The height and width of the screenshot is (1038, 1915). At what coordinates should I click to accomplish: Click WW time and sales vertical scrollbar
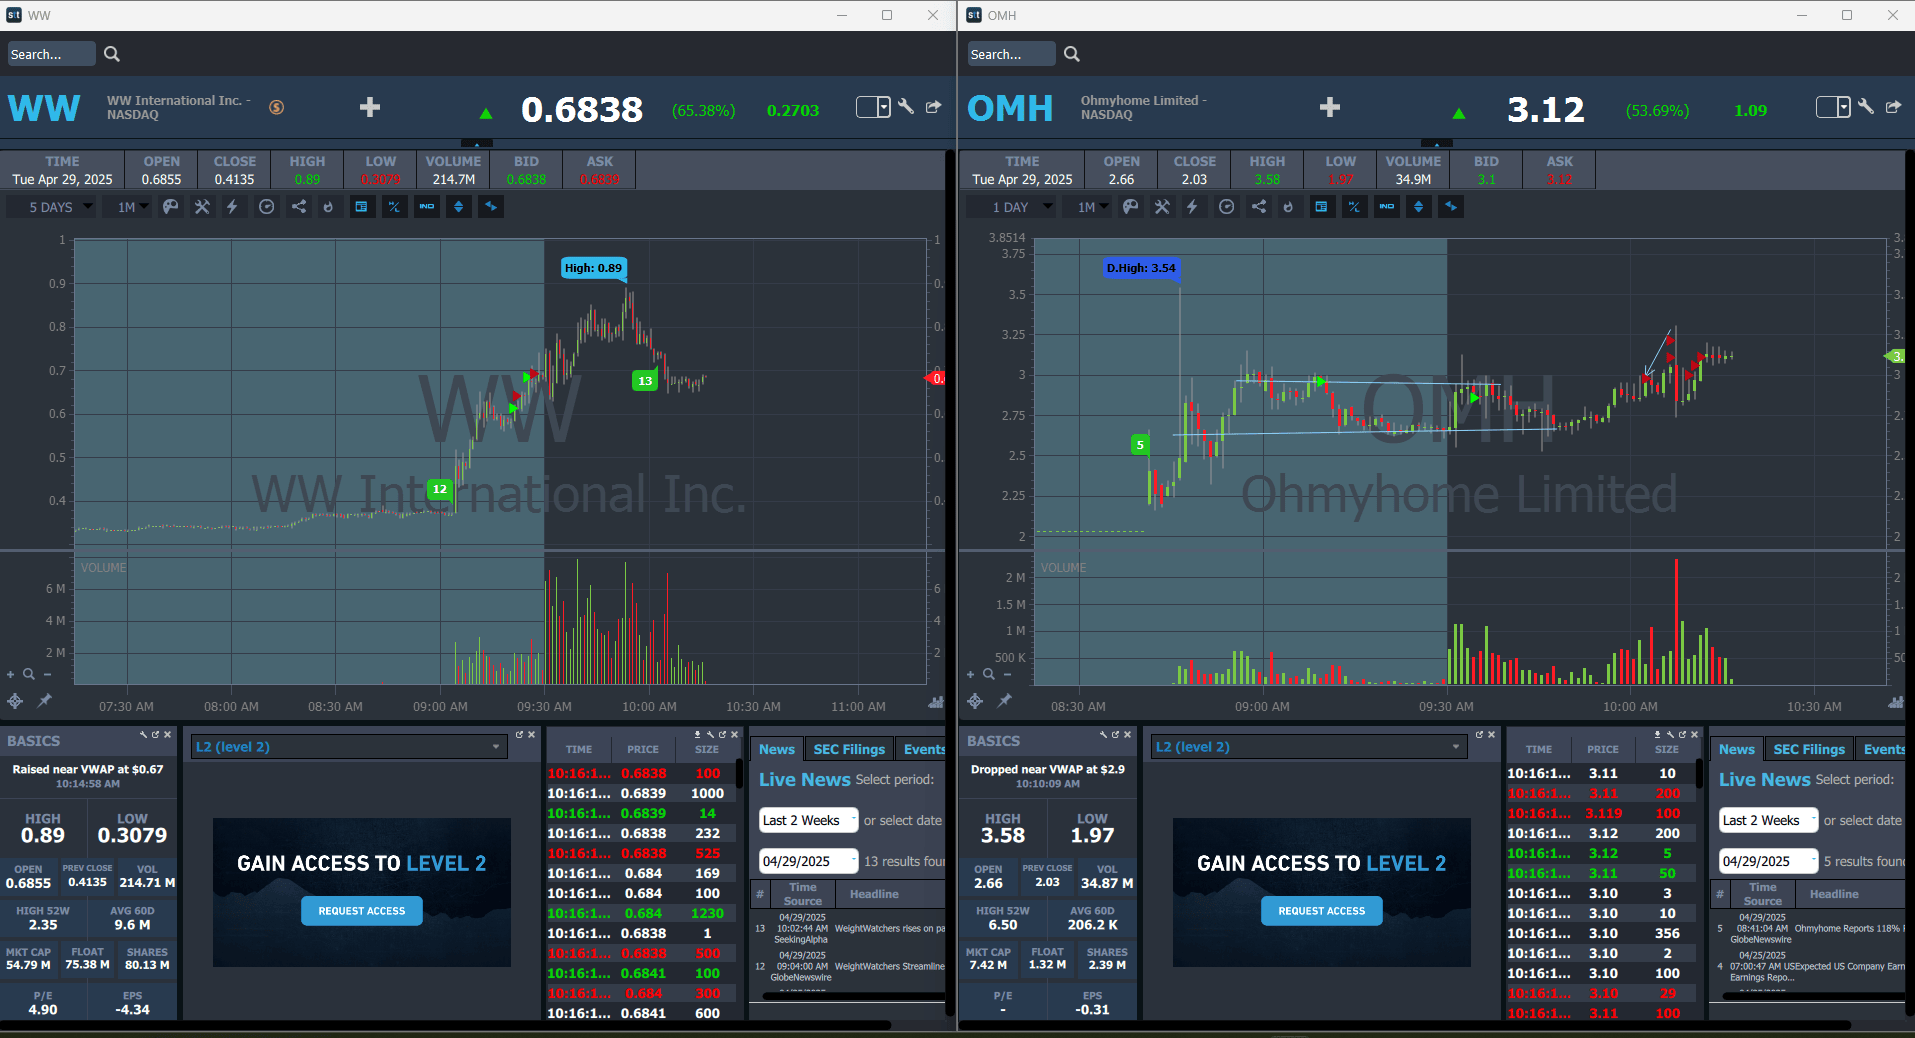[x=740, y=774]
